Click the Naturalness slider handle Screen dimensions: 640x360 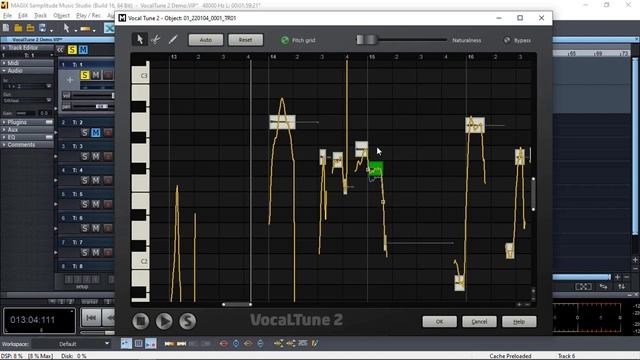[x=366, y=40]
